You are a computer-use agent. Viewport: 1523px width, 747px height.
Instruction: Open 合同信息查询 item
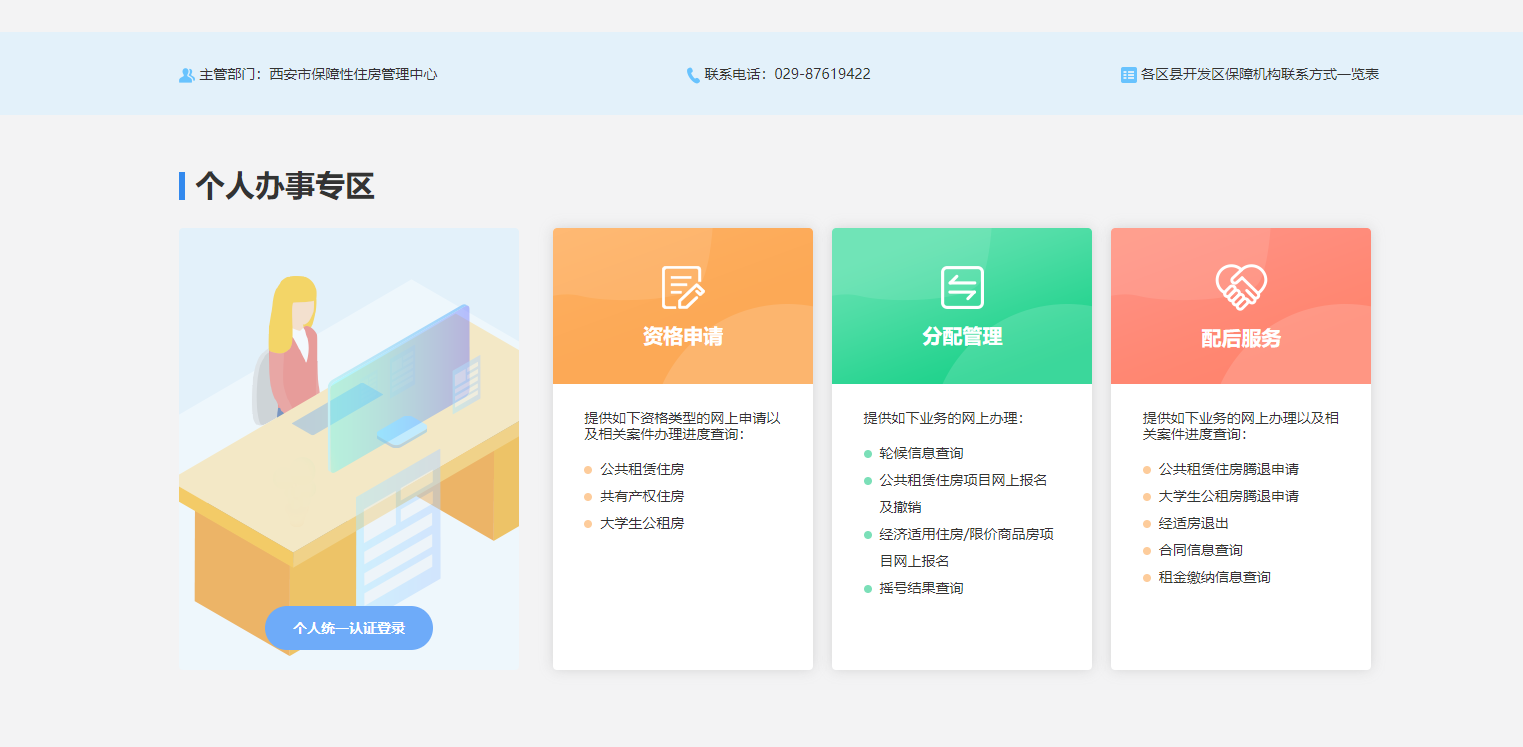tap(1200, 550)
